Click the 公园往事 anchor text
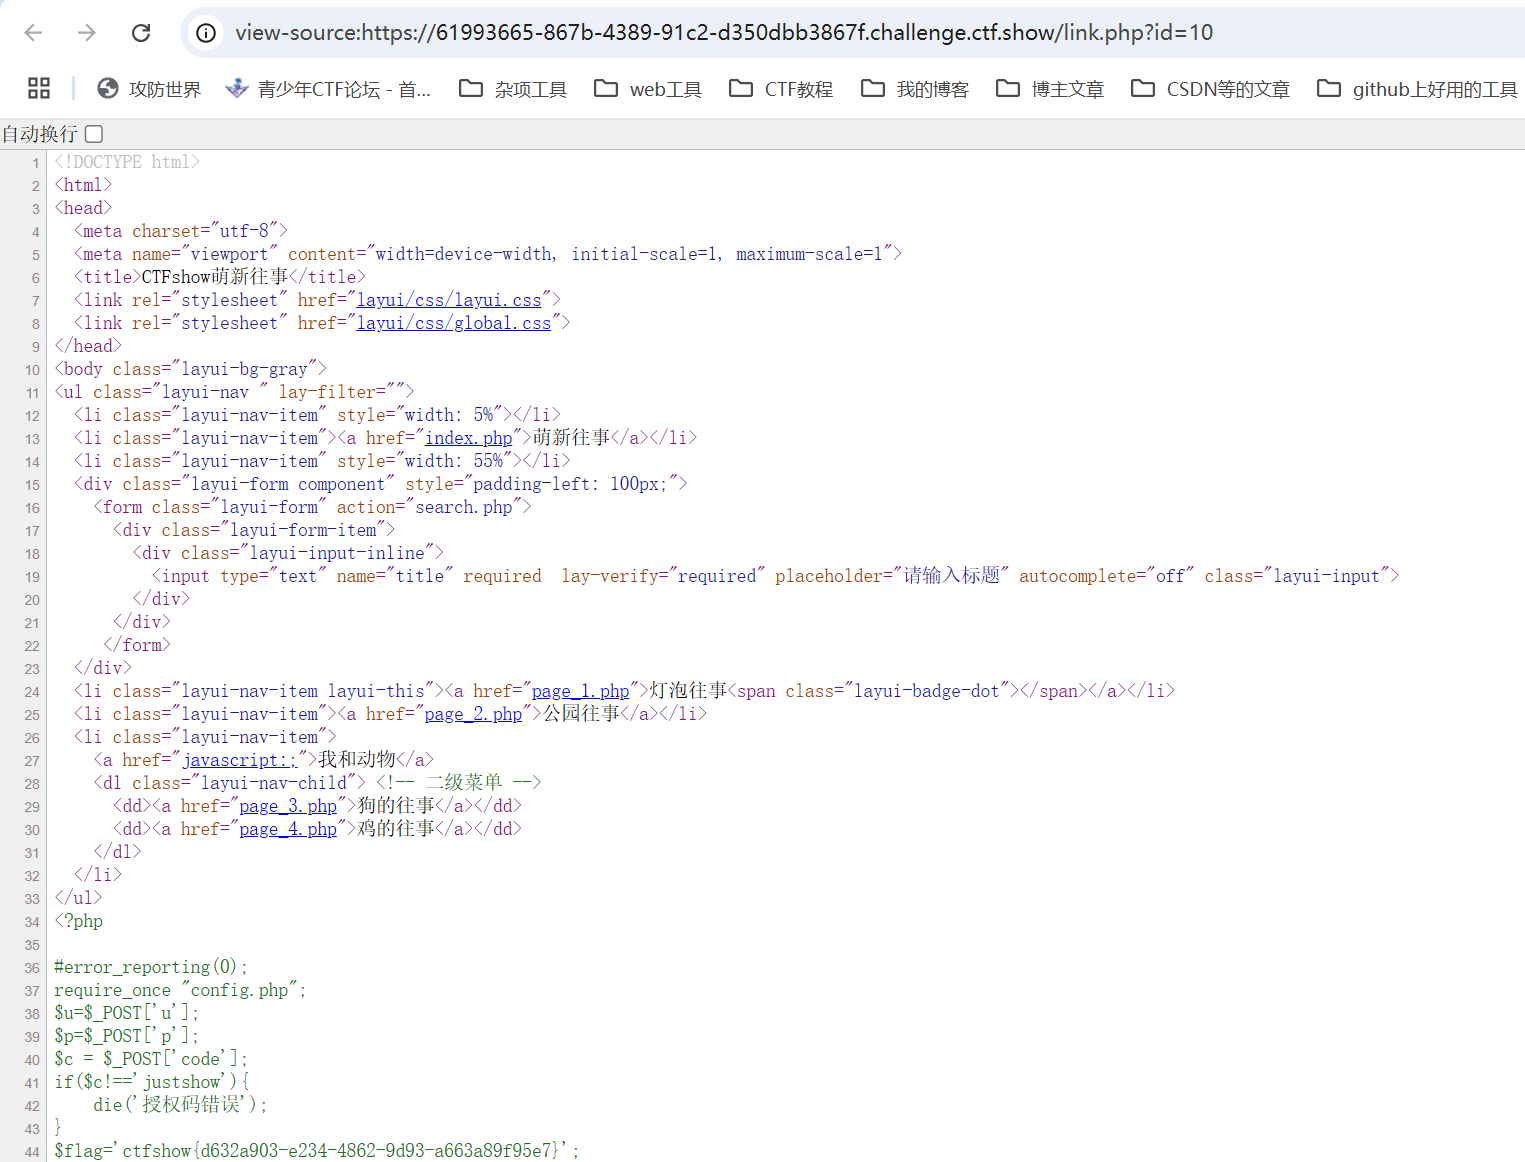1525x1162 pixels. tap(581, 714)
